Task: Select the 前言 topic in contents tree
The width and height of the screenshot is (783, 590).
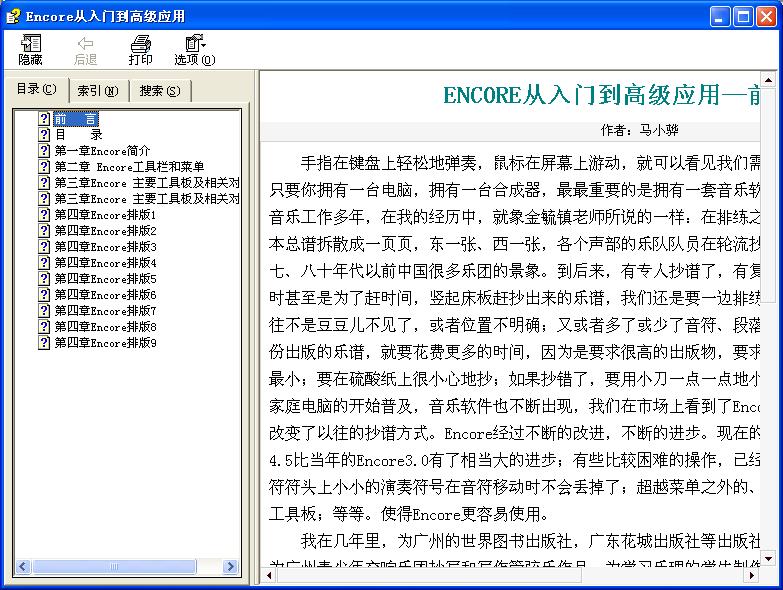Action: (x=76, y=119)
